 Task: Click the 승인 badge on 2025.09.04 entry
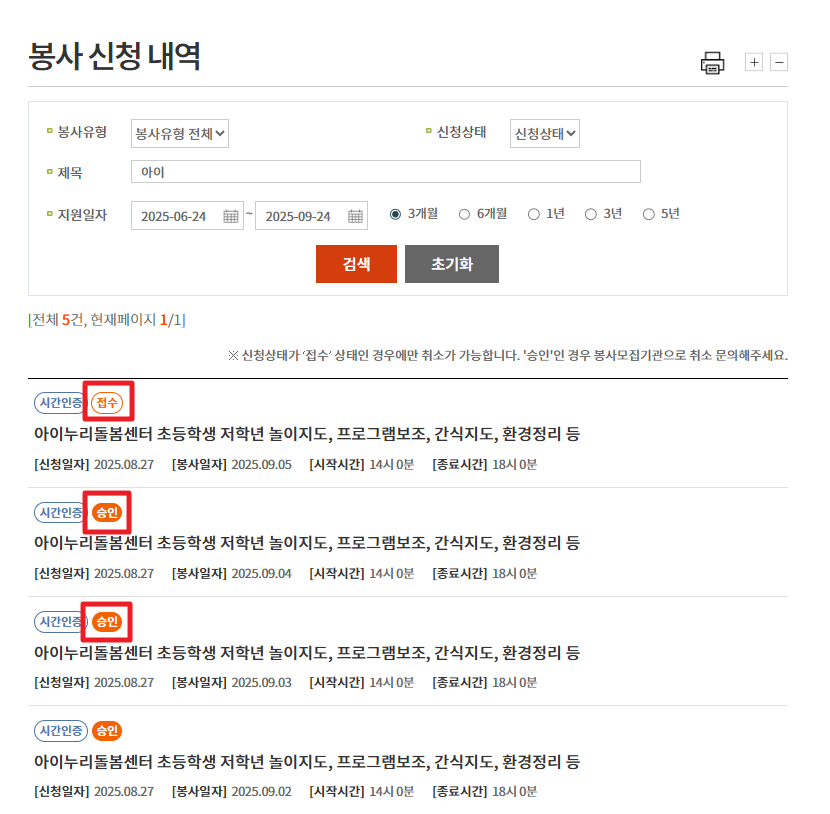[107, 512]
